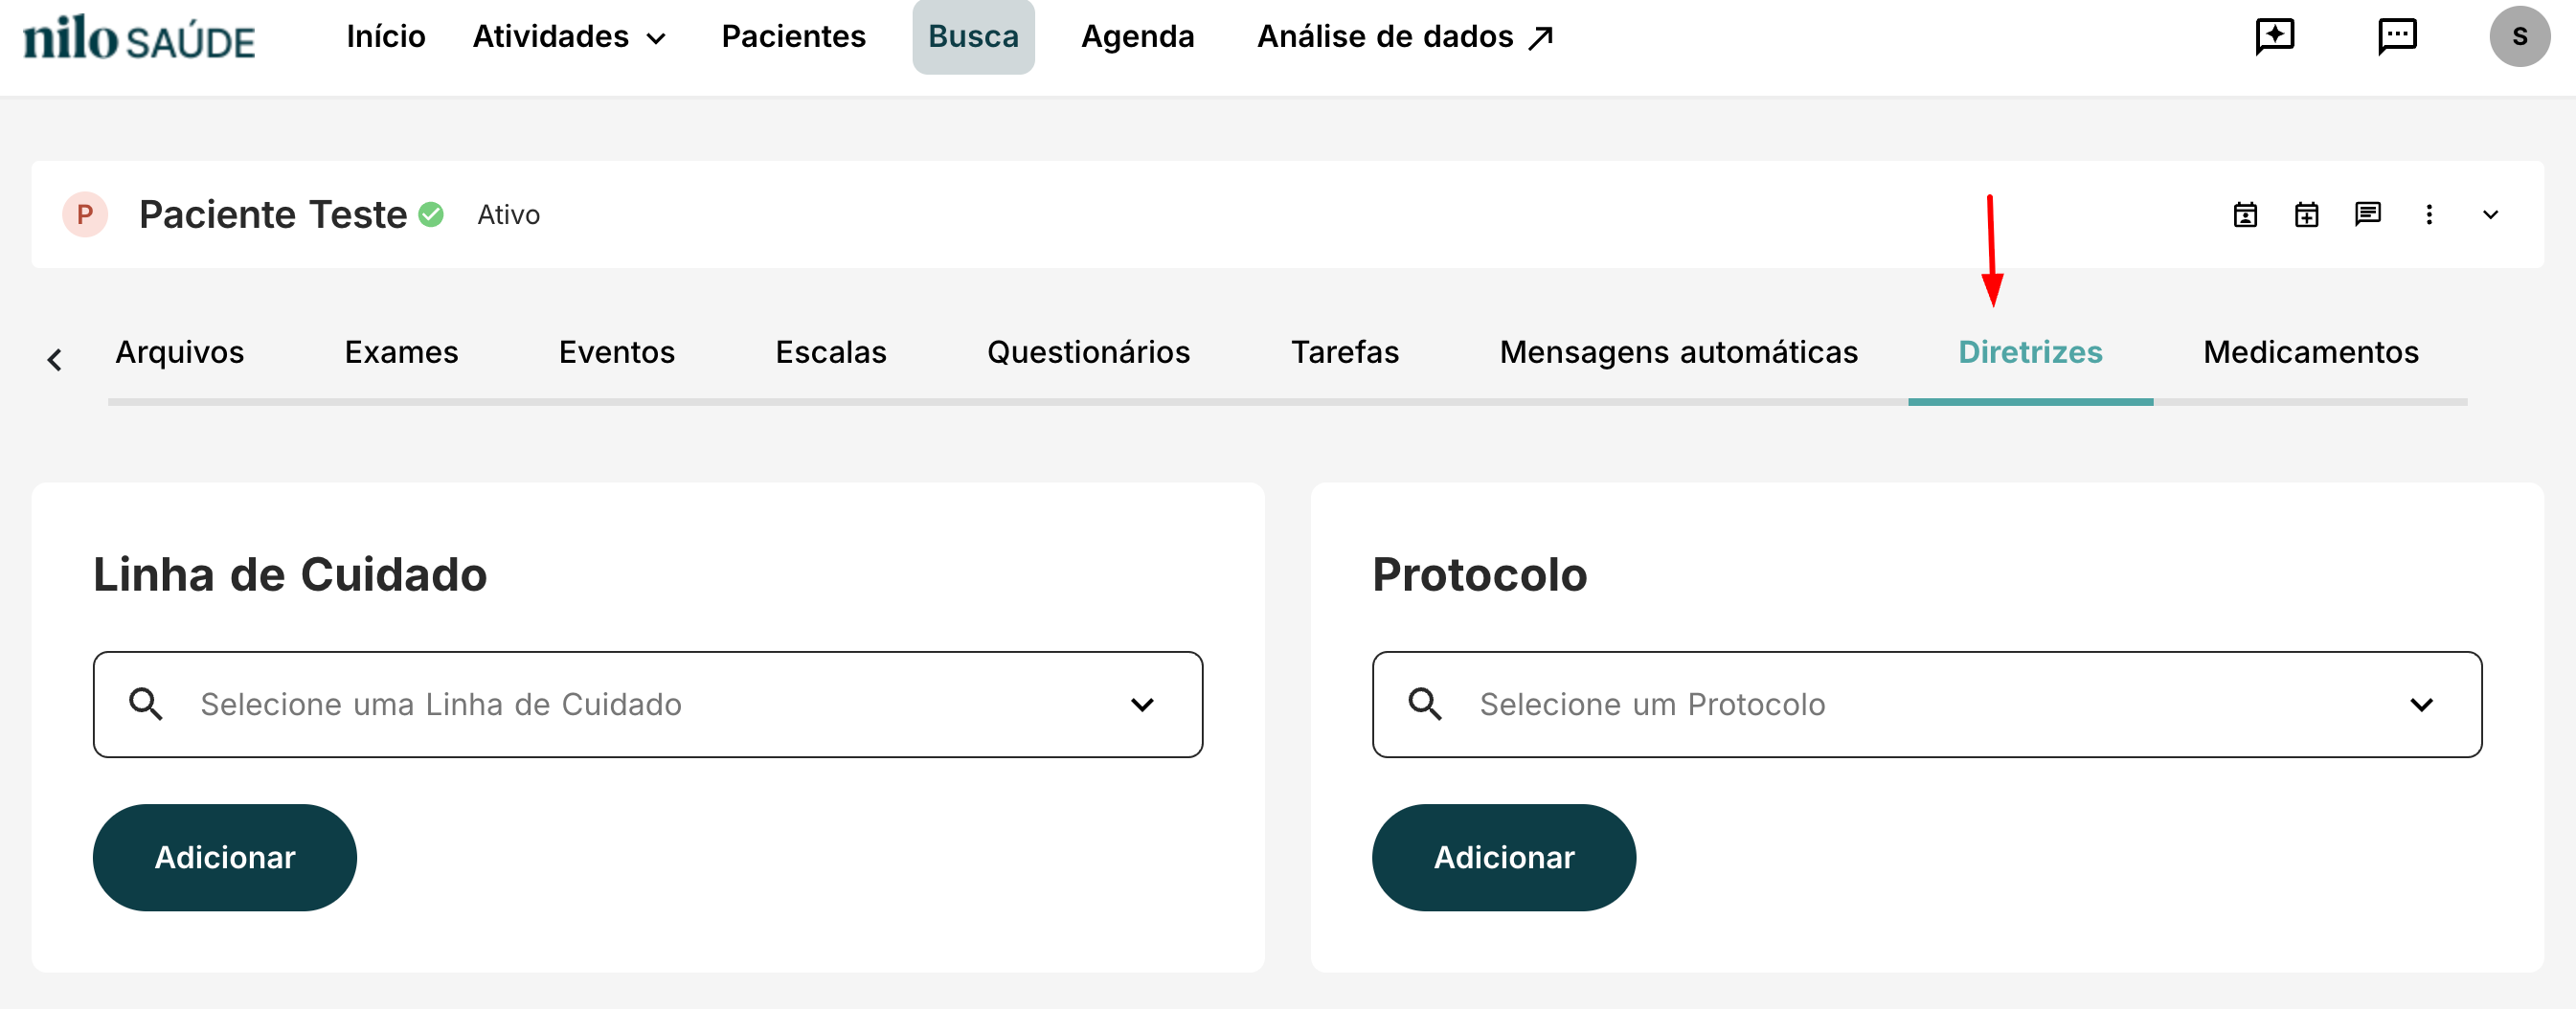Click the S avatar in the top bar
2576x1009 pixels.
[2520, 36]
